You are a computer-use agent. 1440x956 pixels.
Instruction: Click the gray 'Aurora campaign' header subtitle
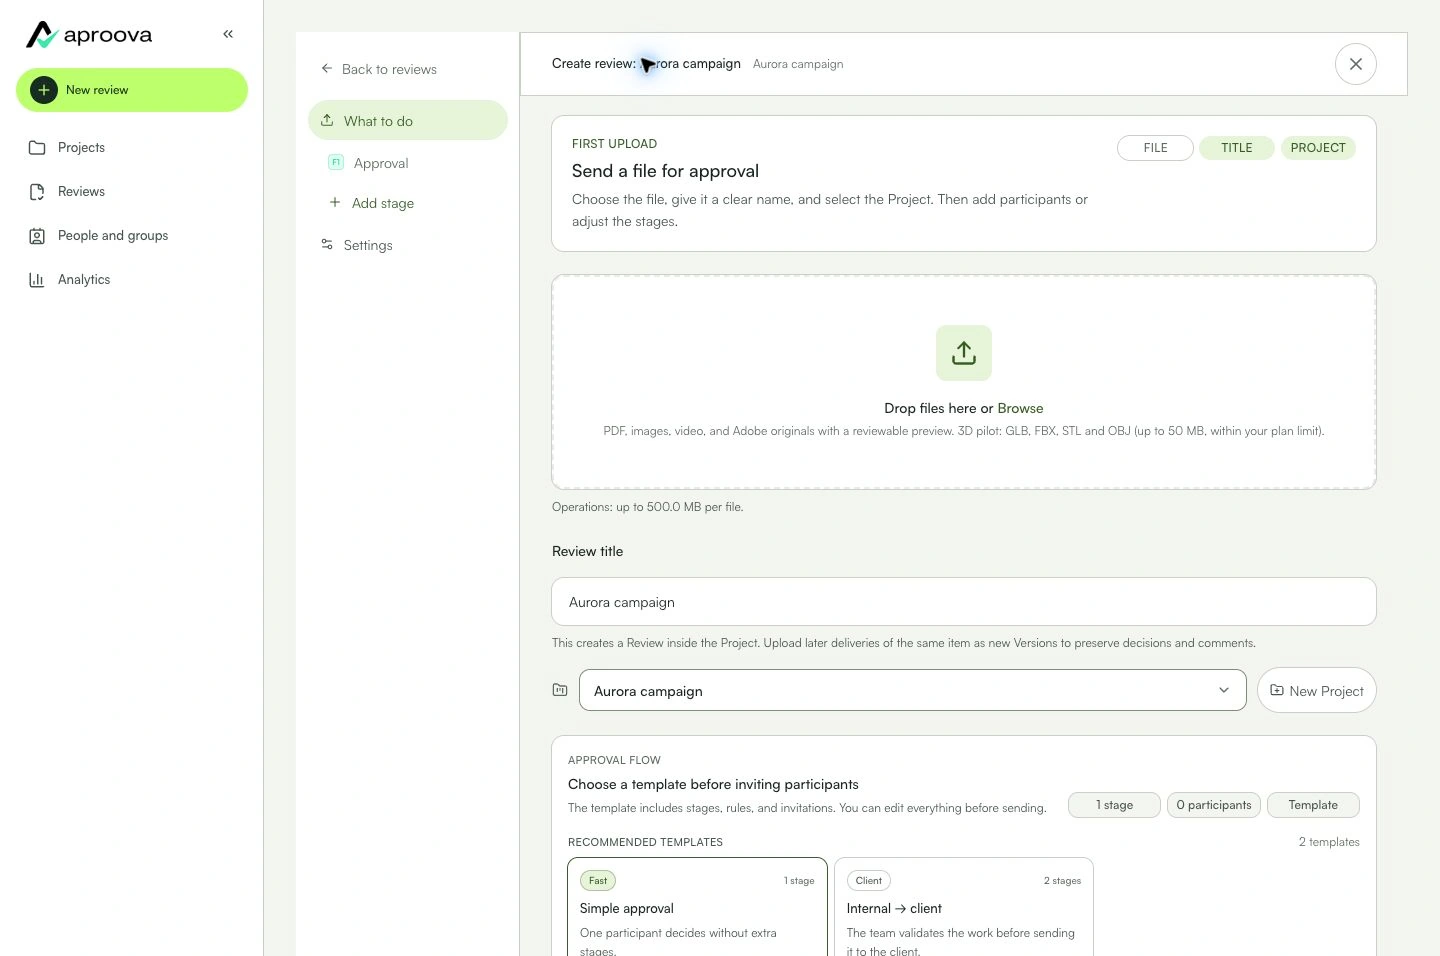tap(798, 64)
